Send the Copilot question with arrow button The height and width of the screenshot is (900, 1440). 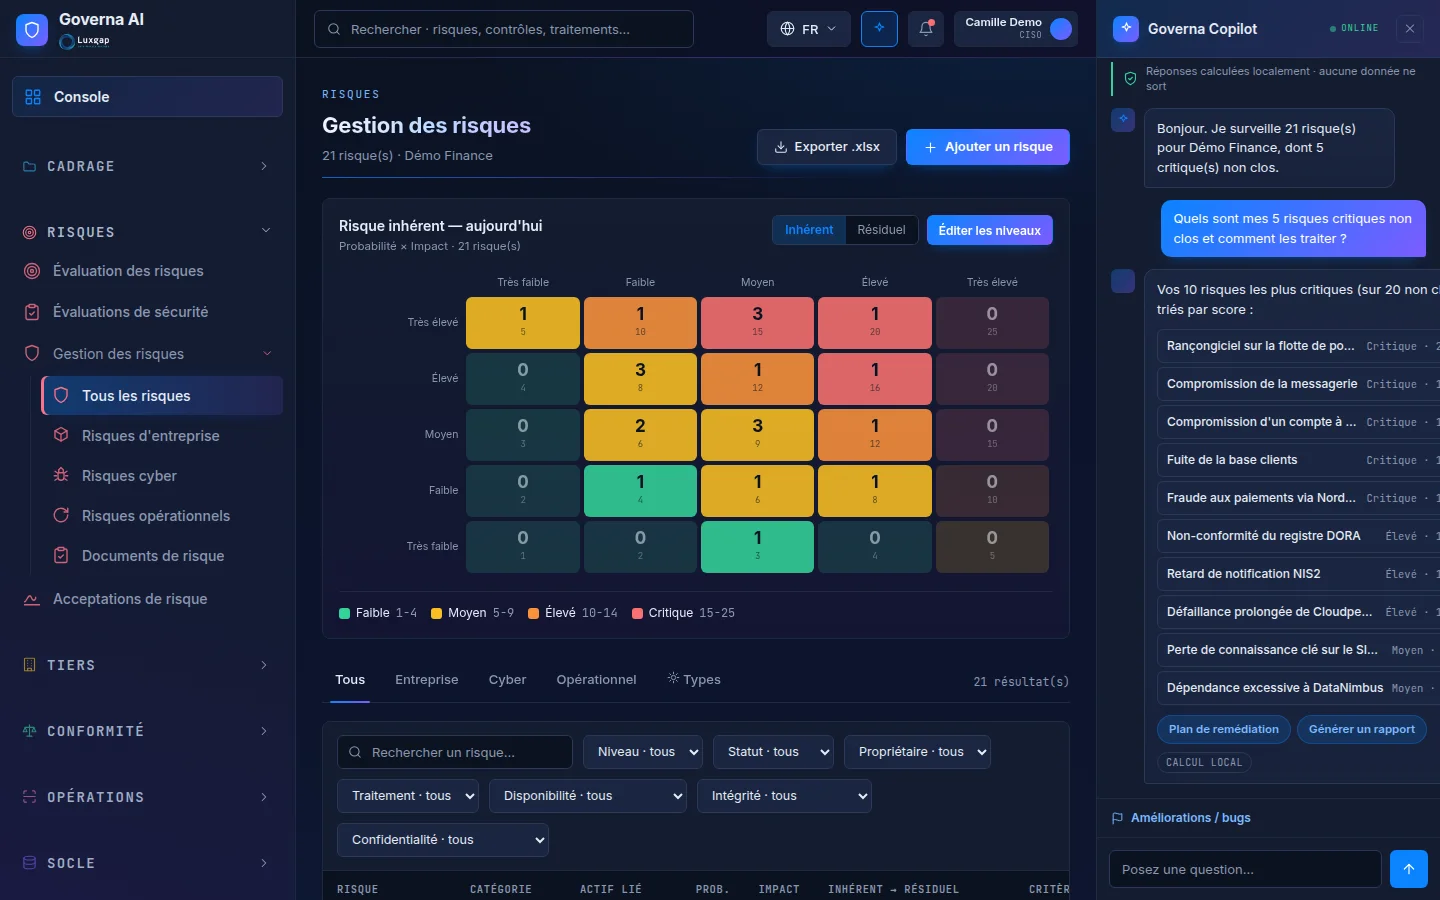point(1408,869)
